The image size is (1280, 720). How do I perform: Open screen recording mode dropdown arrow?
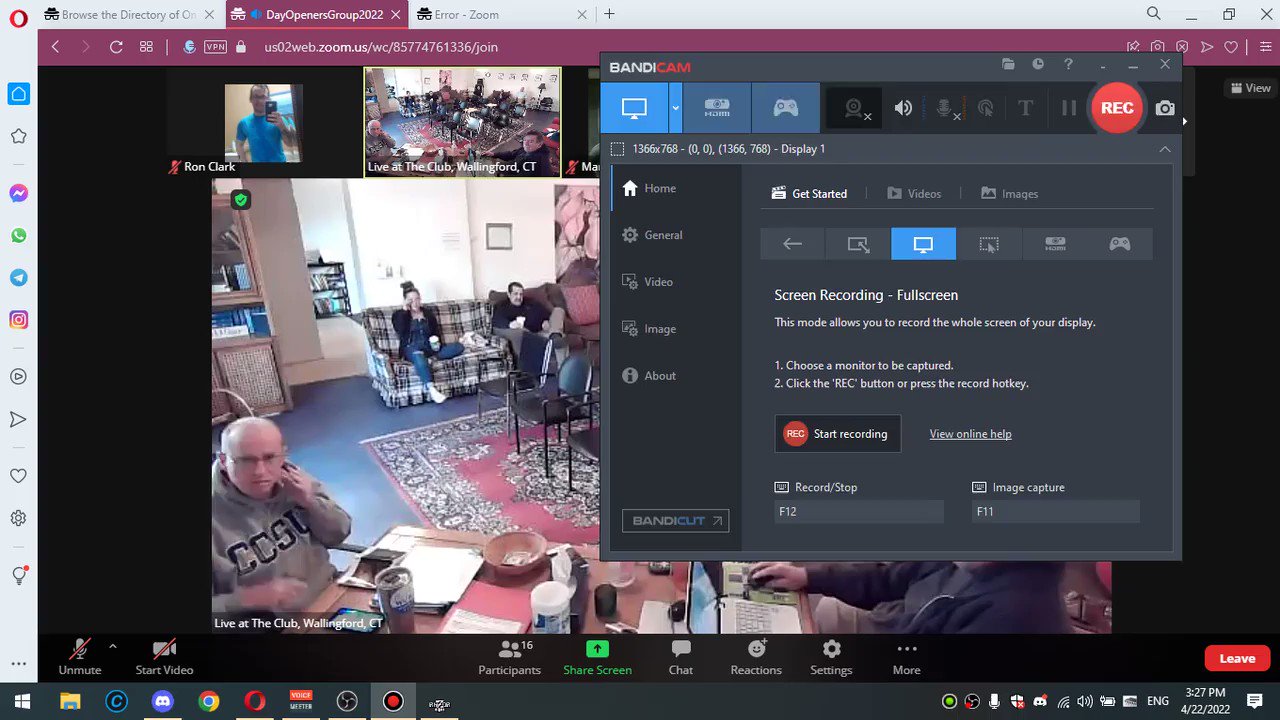pyautogui.click(x=675, y=108)
